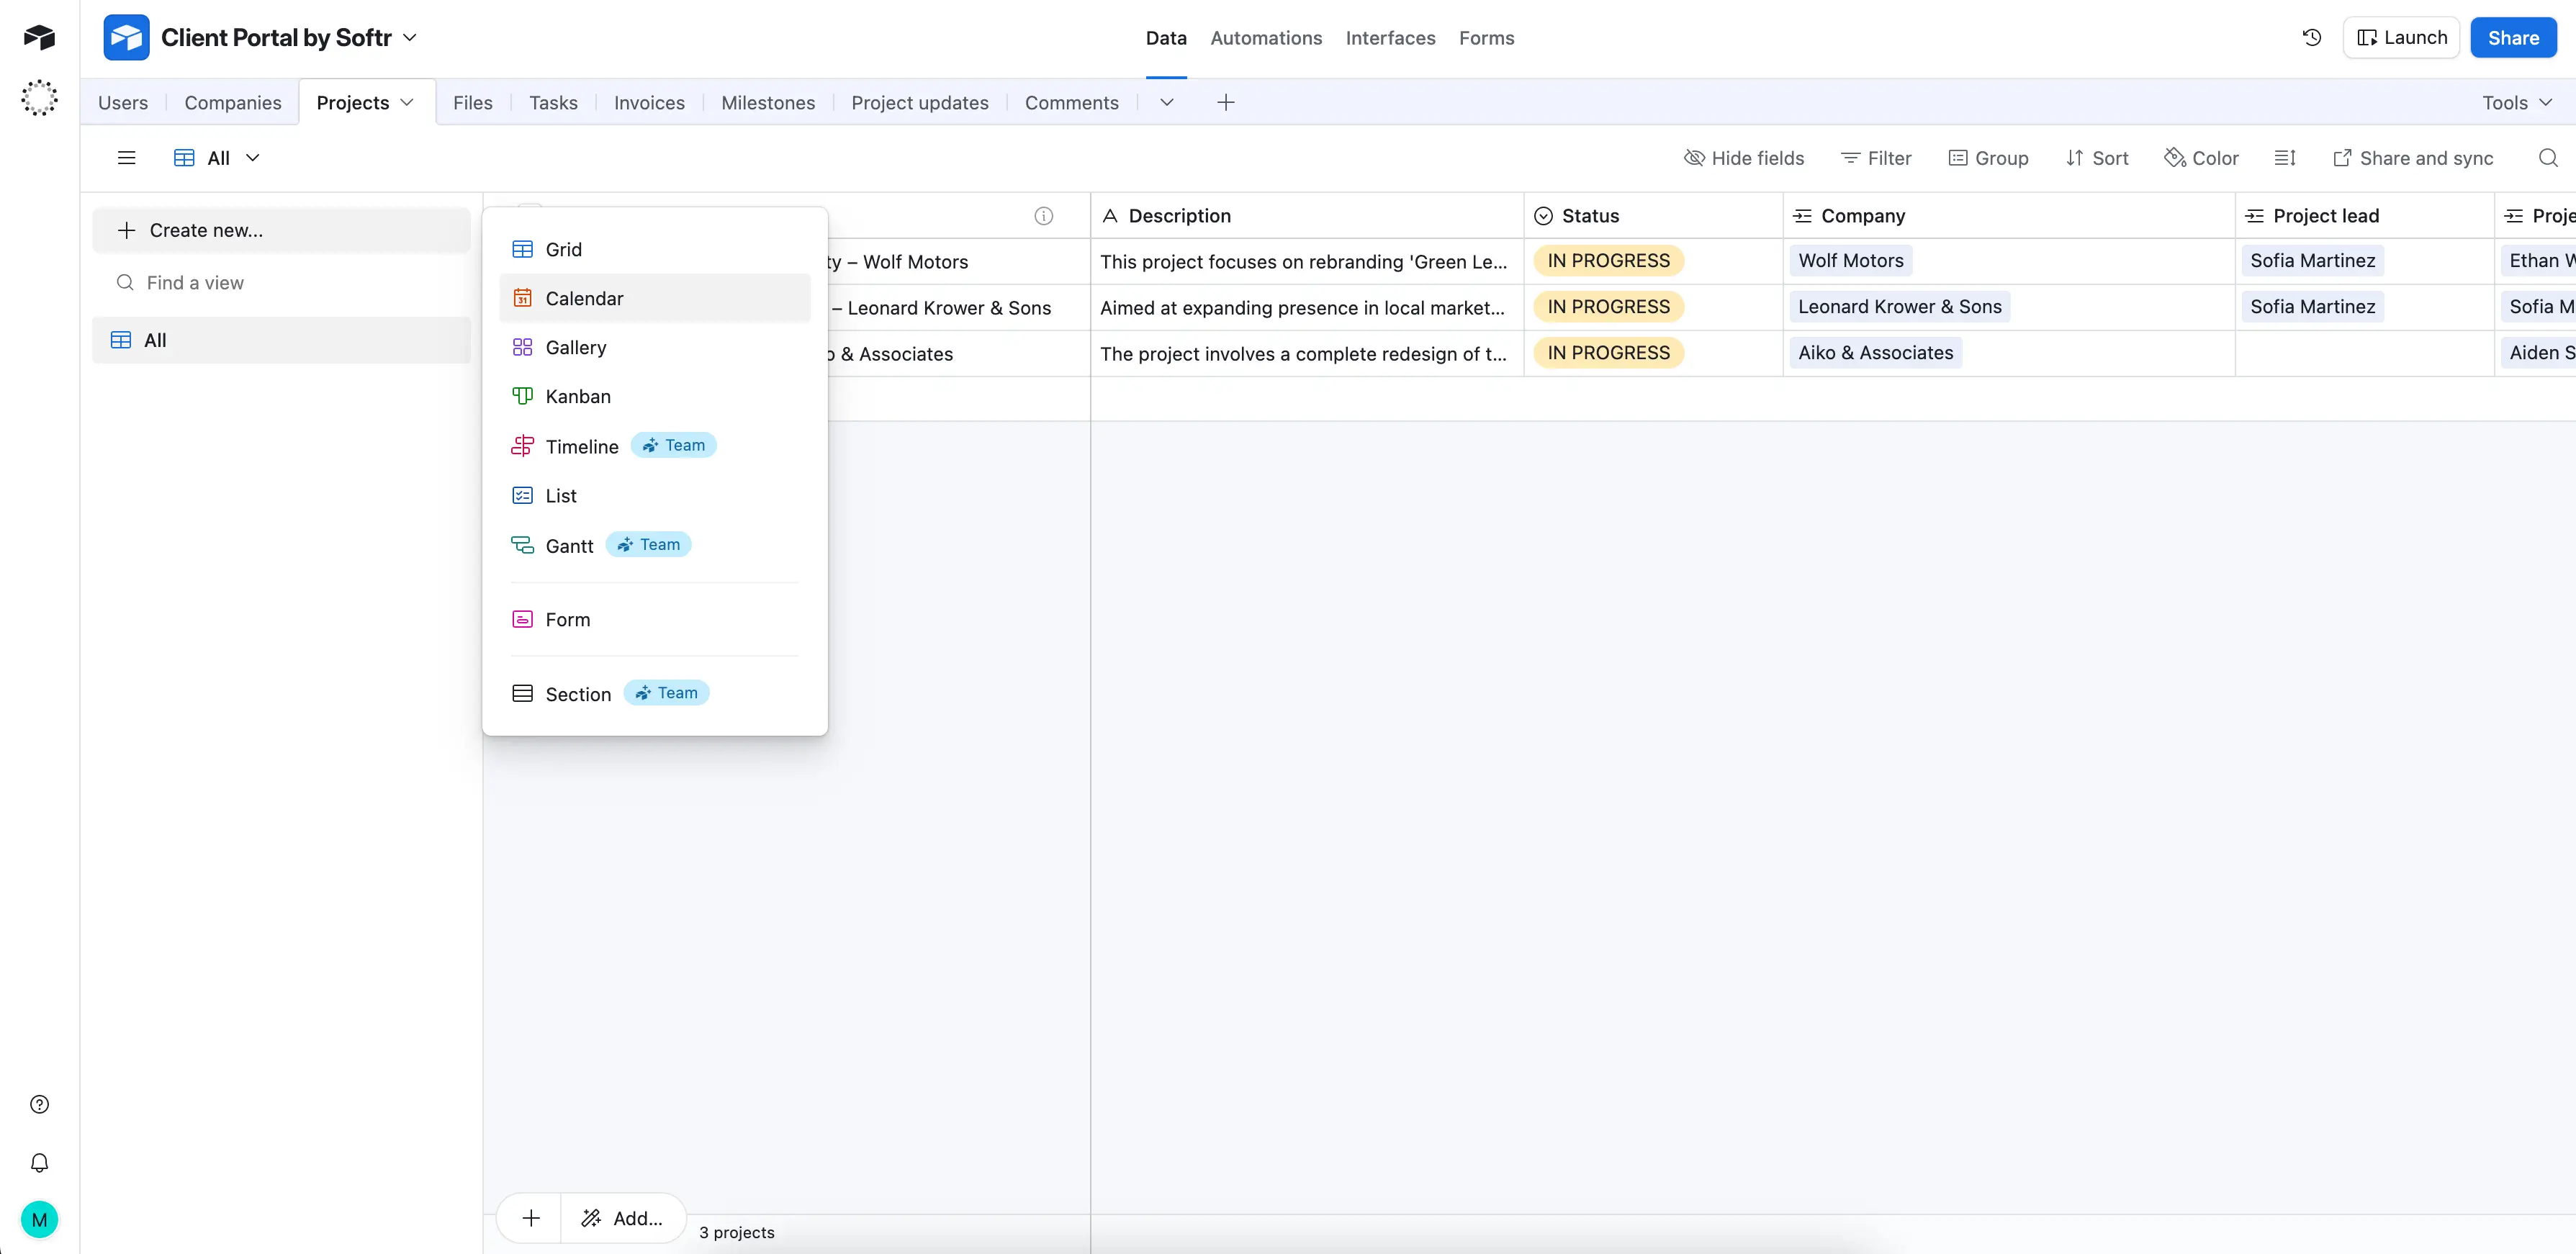Toggle the views sidebar with hamburger icon
This screenshot has width=2576, height=1254.
pos(126,157)
